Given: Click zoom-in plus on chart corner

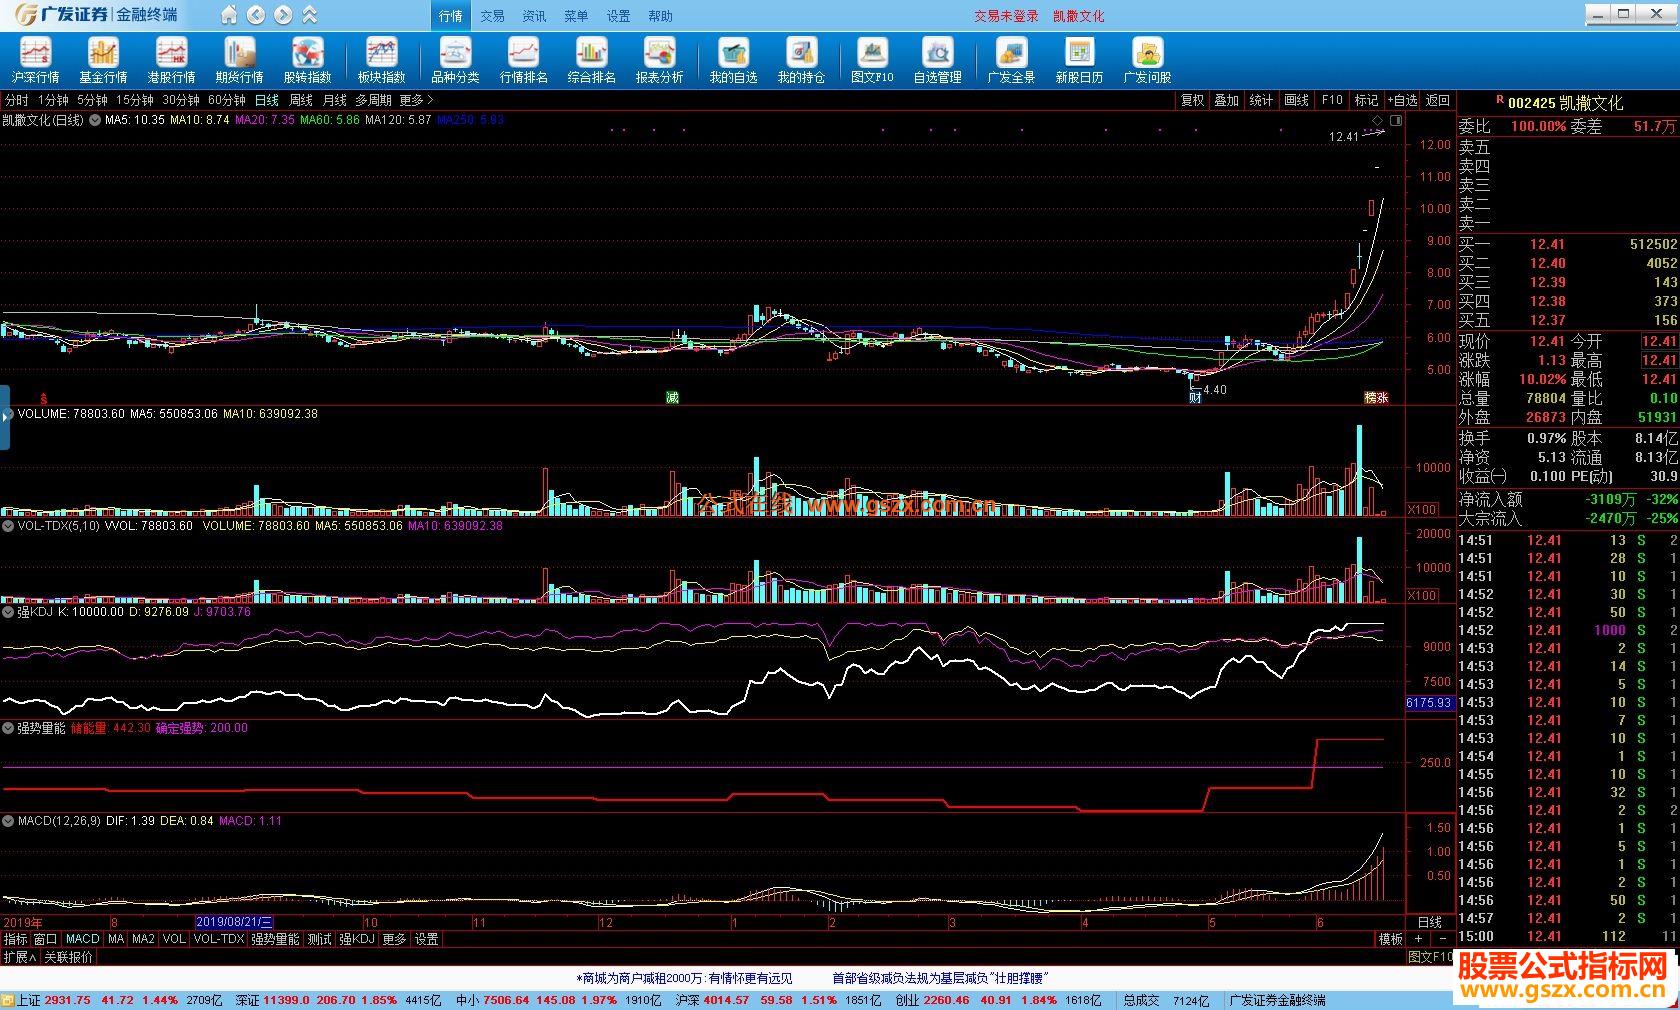Looking at the screenshot, I should point(1418,939).
